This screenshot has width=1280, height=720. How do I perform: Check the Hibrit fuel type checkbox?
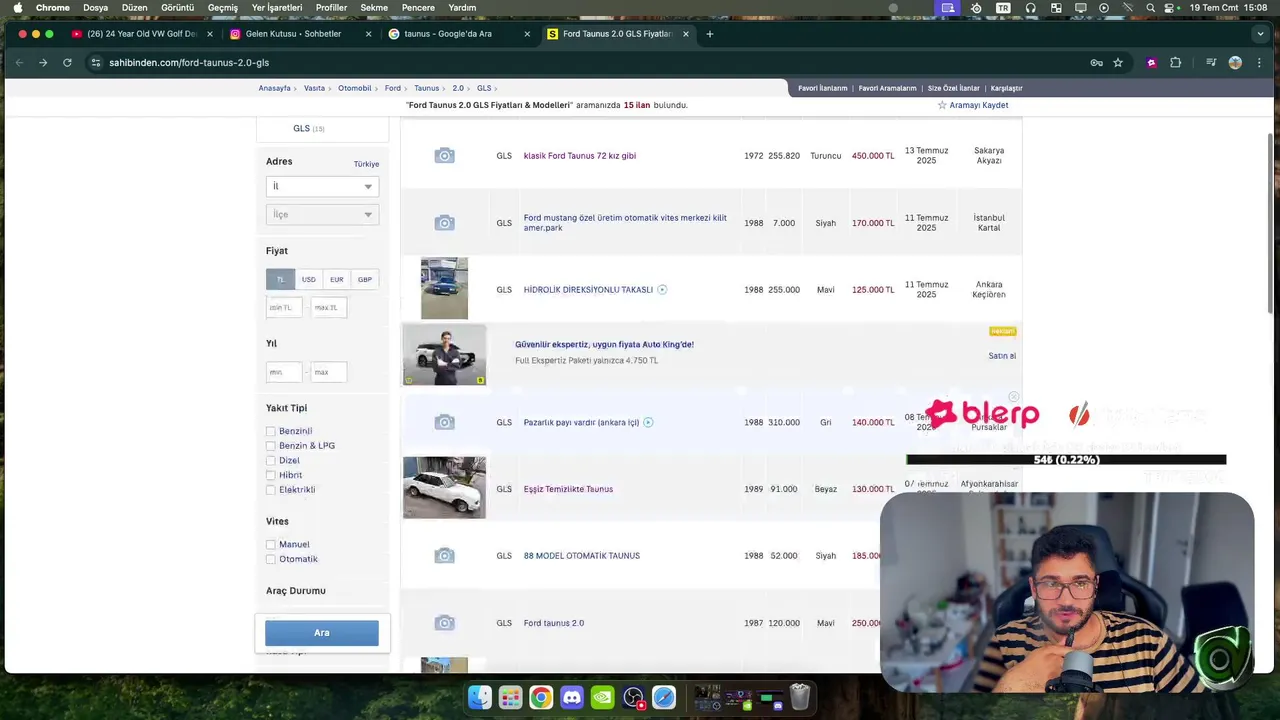tap(271, 475)
